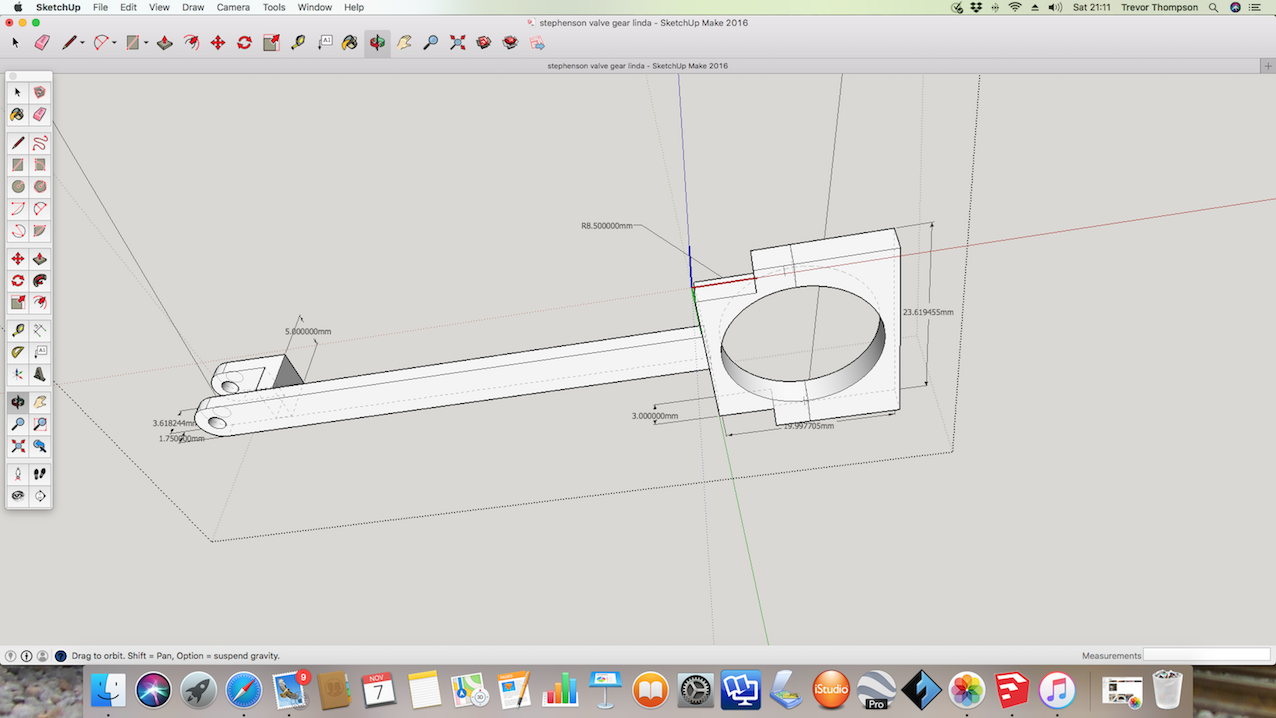Select the Paint Bucket in top toolbar
Screen dimensions: 1276x718
(x=350, y=43)
